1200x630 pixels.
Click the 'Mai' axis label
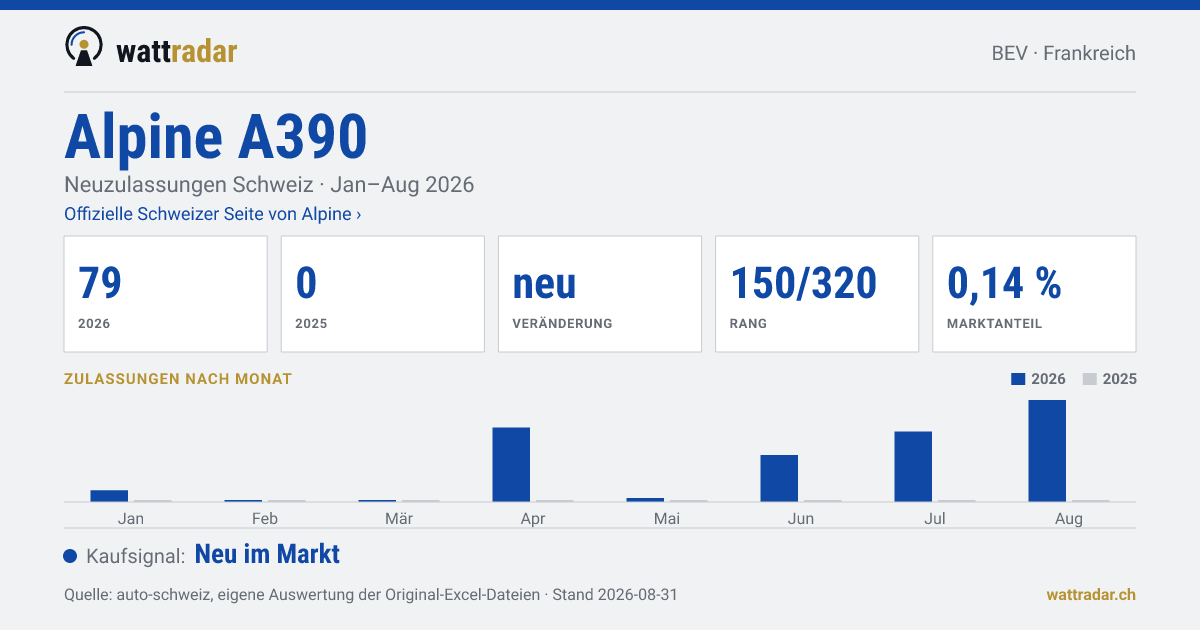tap(667, 518)
